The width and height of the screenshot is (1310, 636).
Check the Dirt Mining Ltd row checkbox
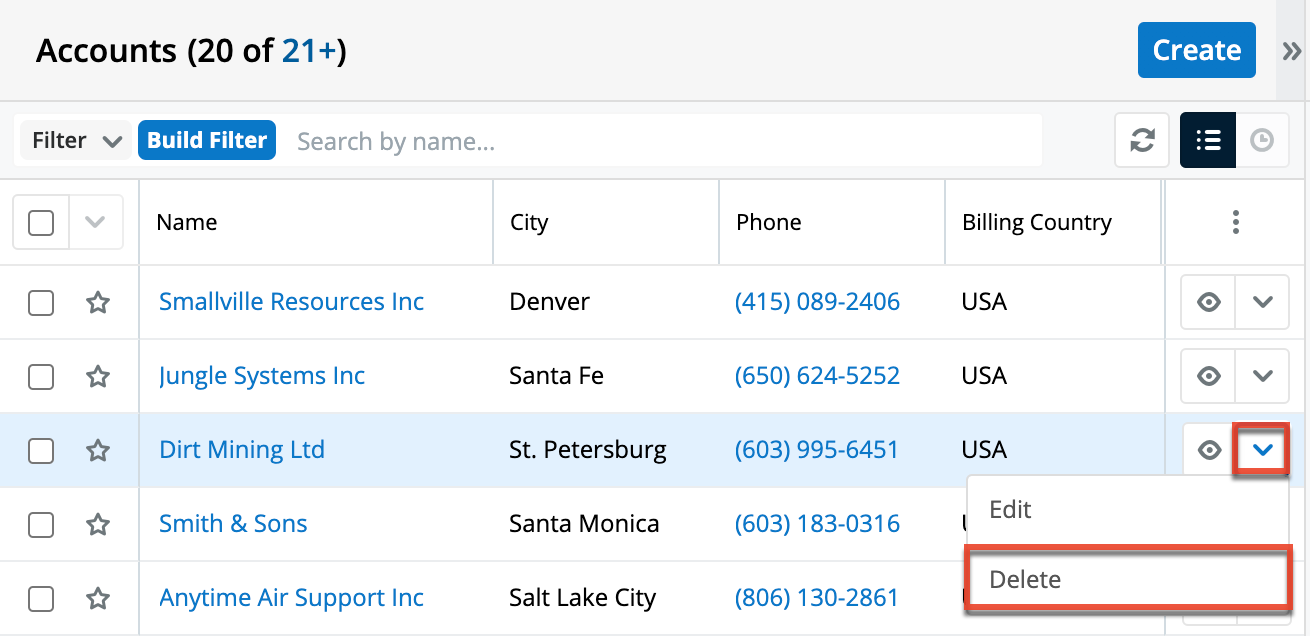pyautogui.click(x=40, y=450)
